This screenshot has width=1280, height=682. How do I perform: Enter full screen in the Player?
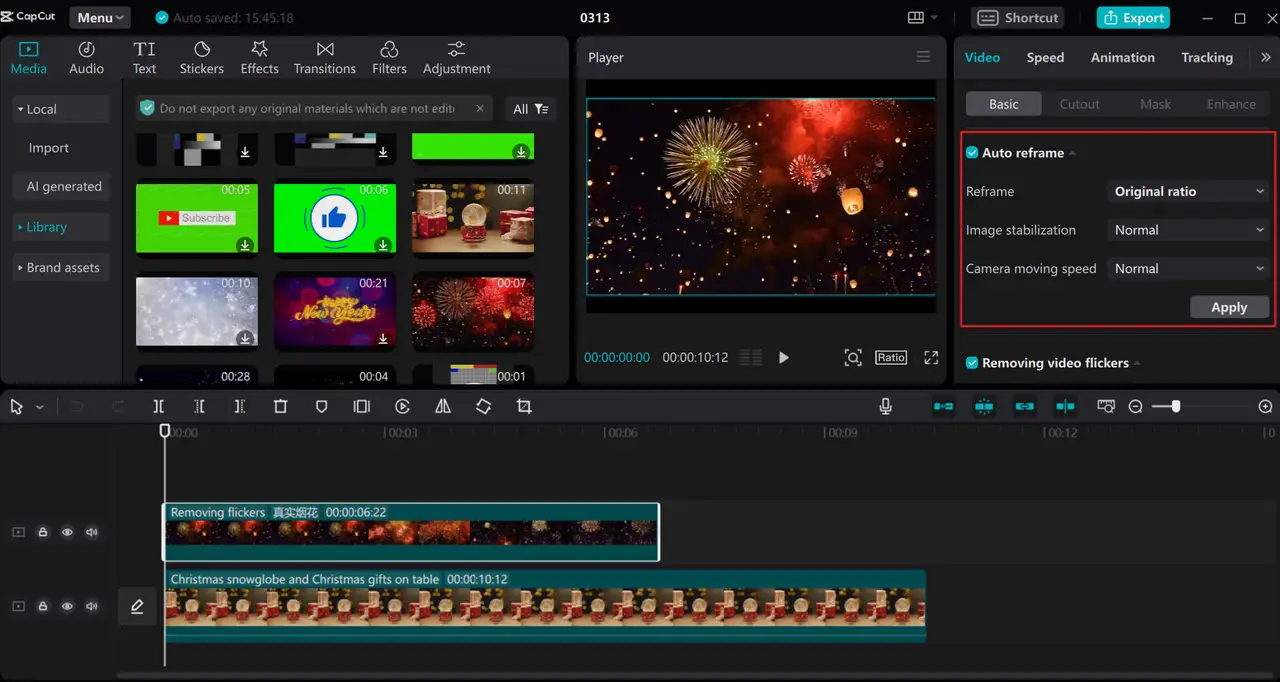tap(931, 358)
